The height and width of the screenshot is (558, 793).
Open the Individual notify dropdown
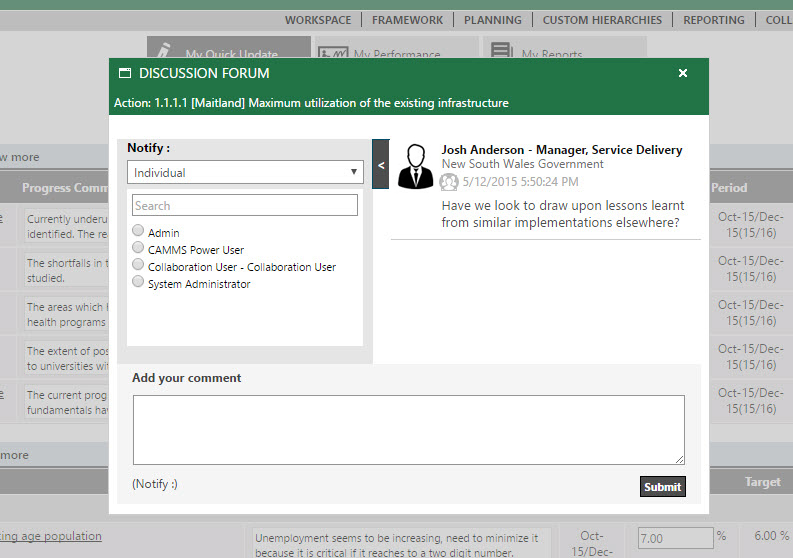pos(245,173)
